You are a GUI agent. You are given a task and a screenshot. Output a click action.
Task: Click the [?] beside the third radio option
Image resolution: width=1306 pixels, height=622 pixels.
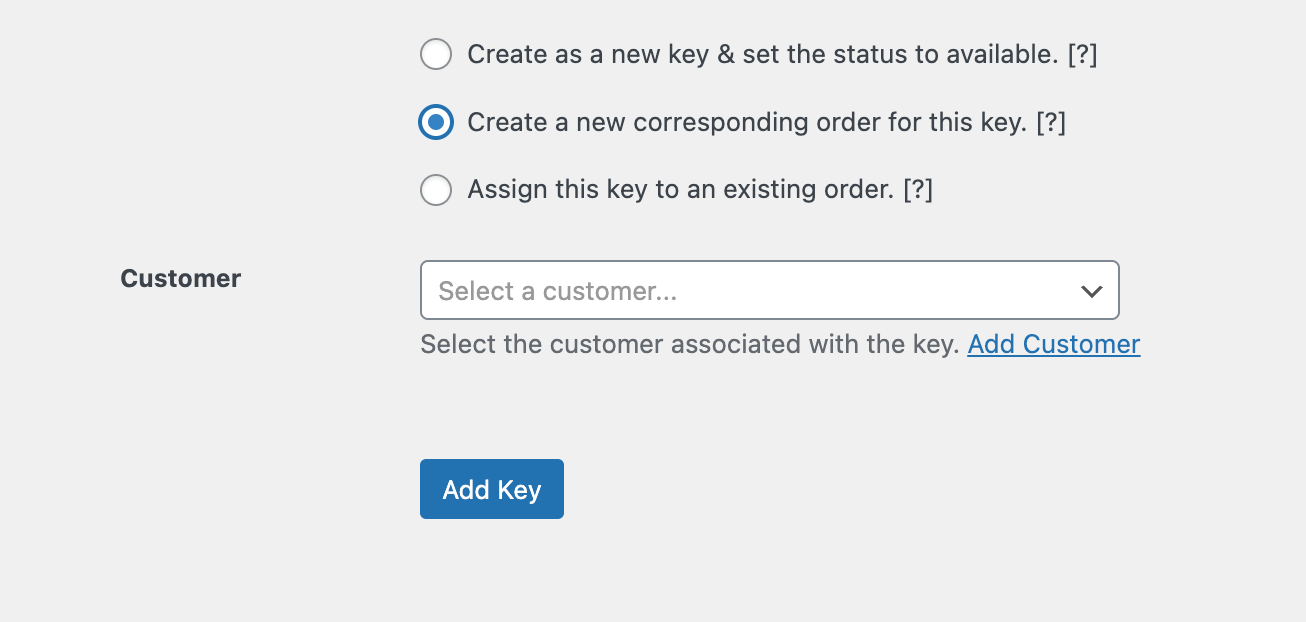click(917, 189)
